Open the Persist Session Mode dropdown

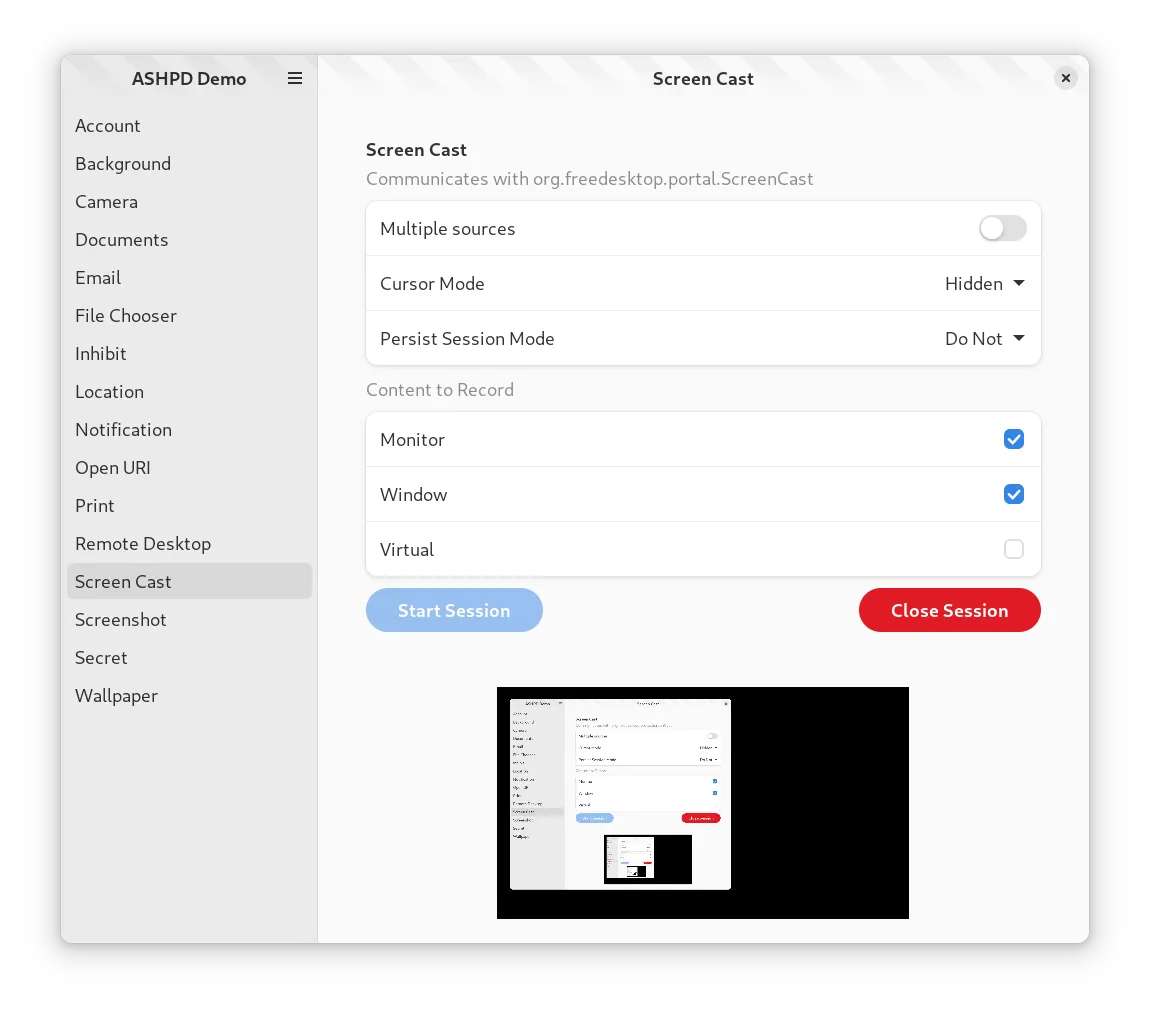(984, 338)
